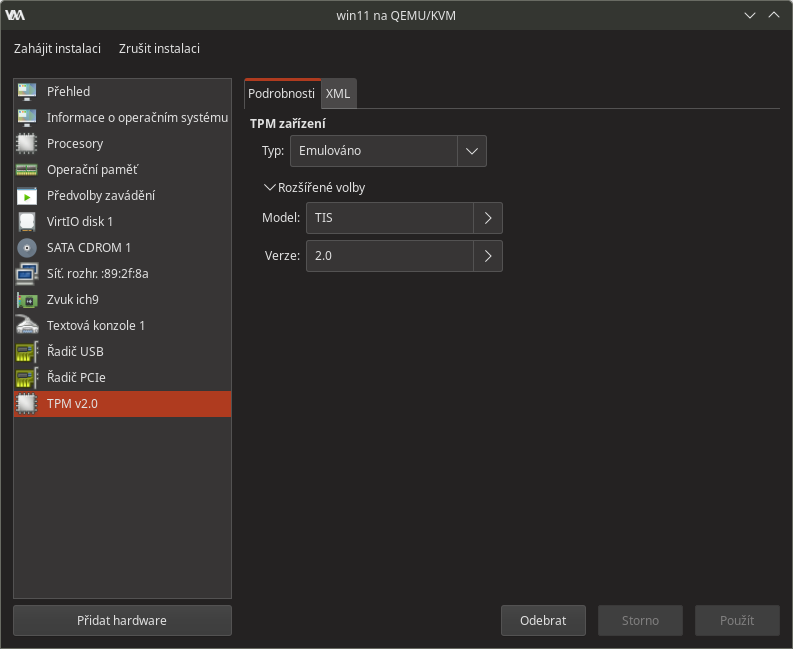Viewport: 793px width, 649px height.
Task: Click the network interface computers icon
Action: (x=27, y=274)
